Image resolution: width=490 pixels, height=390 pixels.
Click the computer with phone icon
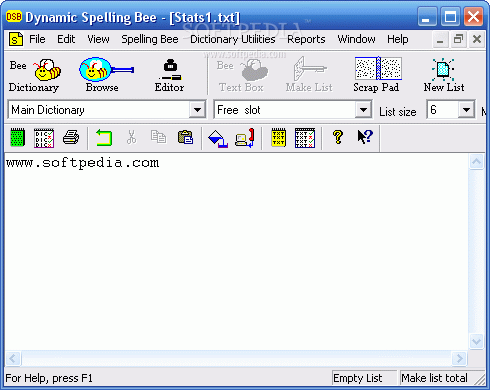245,138
